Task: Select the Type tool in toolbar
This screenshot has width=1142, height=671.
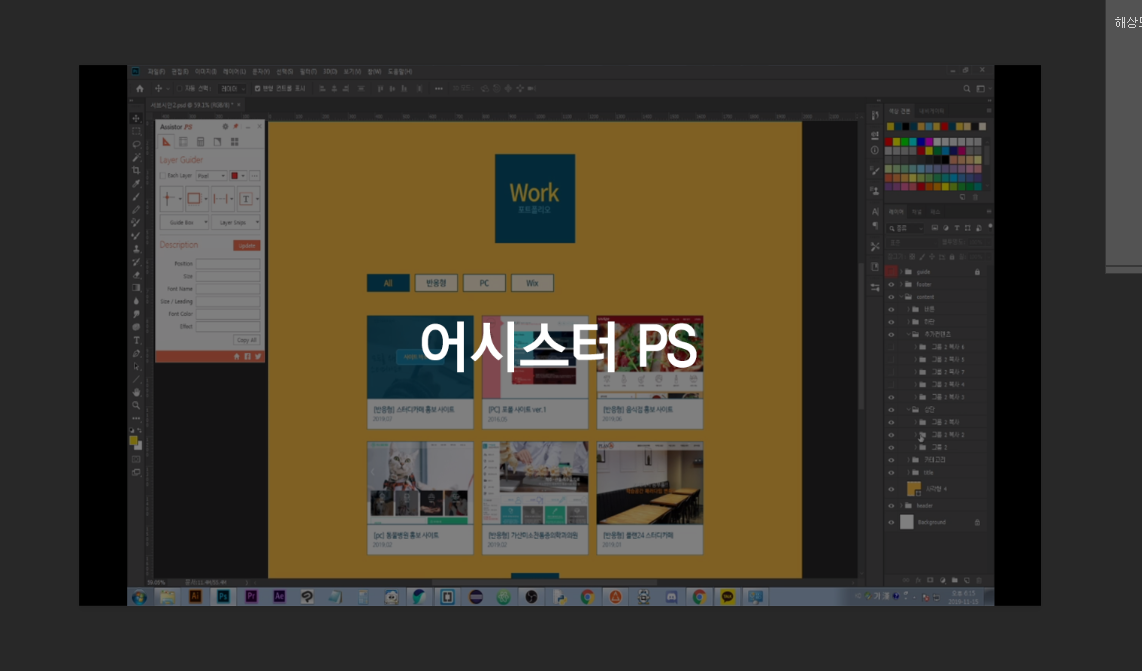Action: (x=136, y=340)
